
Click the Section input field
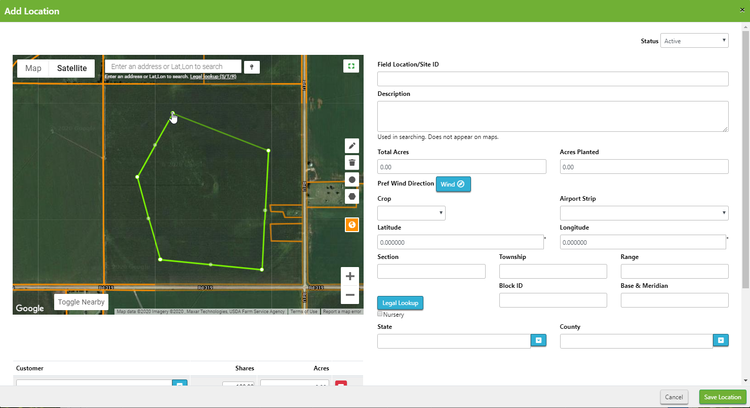tap(431, 271)
